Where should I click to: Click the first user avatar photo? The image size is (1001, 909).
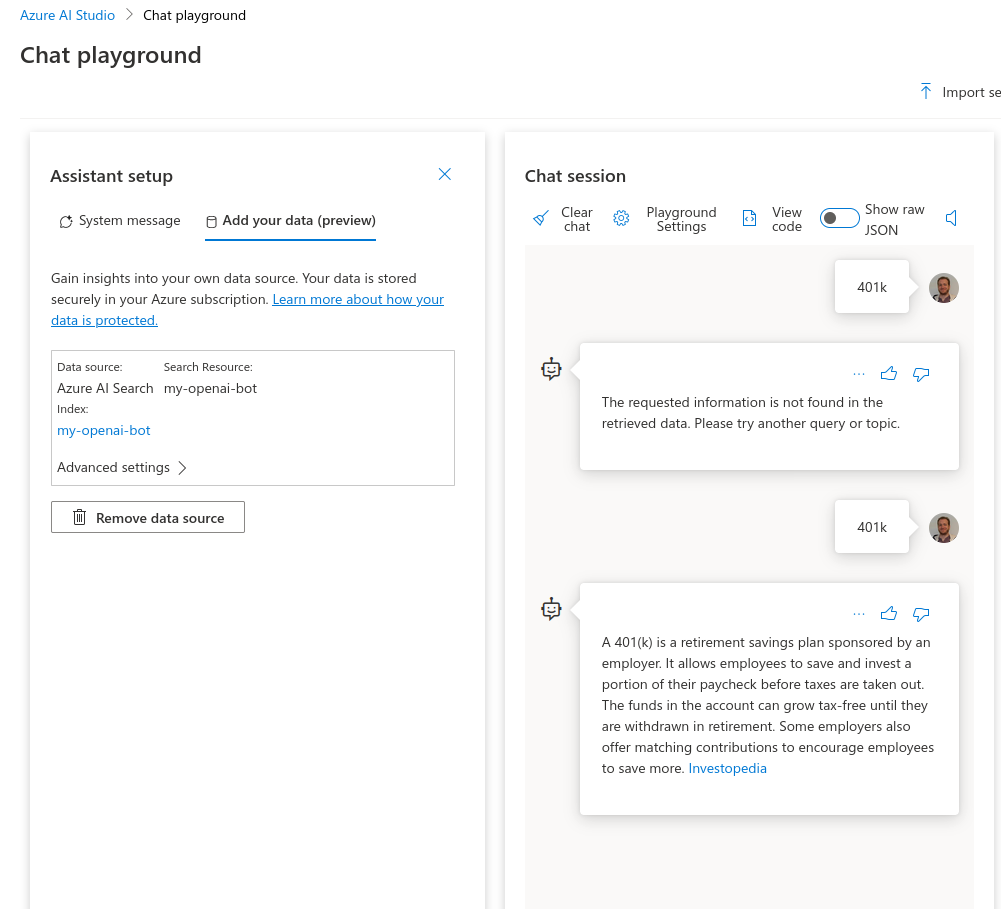click(x=944, y=288)
